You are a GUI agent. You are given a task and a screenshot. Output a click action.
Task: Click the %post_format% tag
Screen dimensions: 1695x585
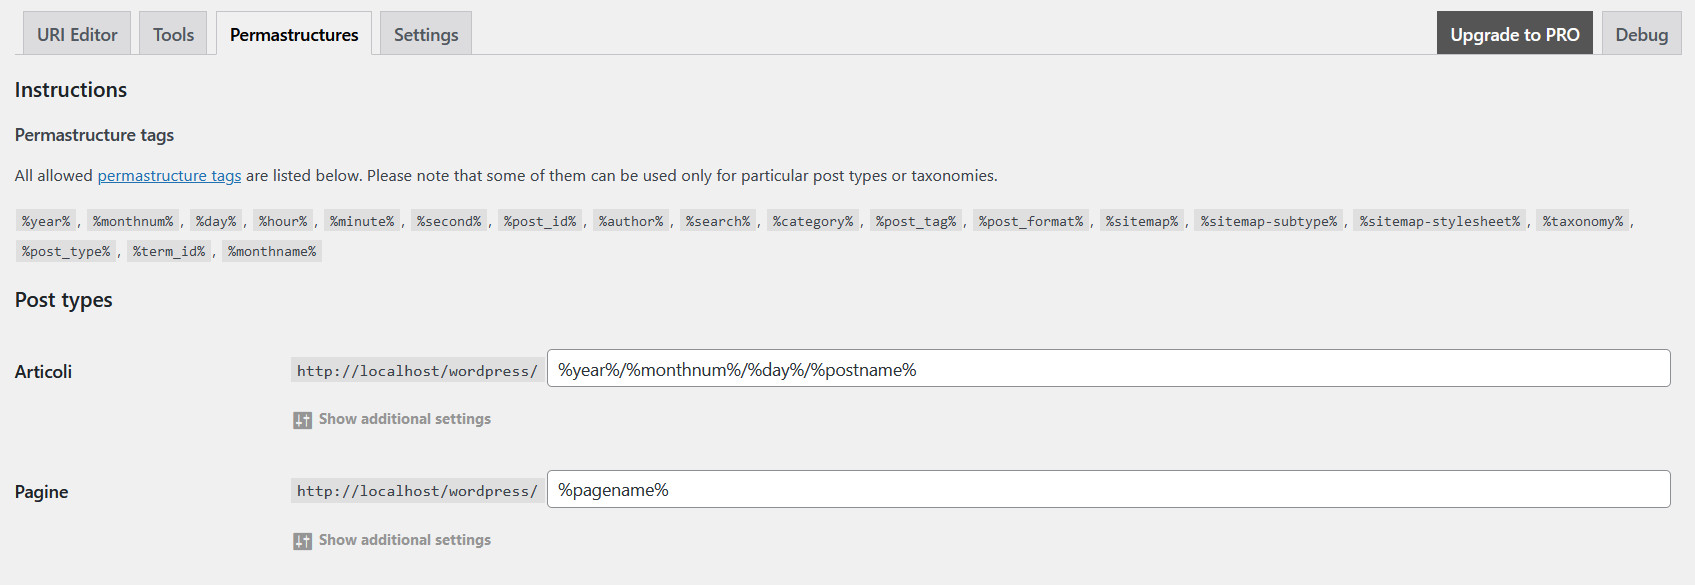(1031, 221)
